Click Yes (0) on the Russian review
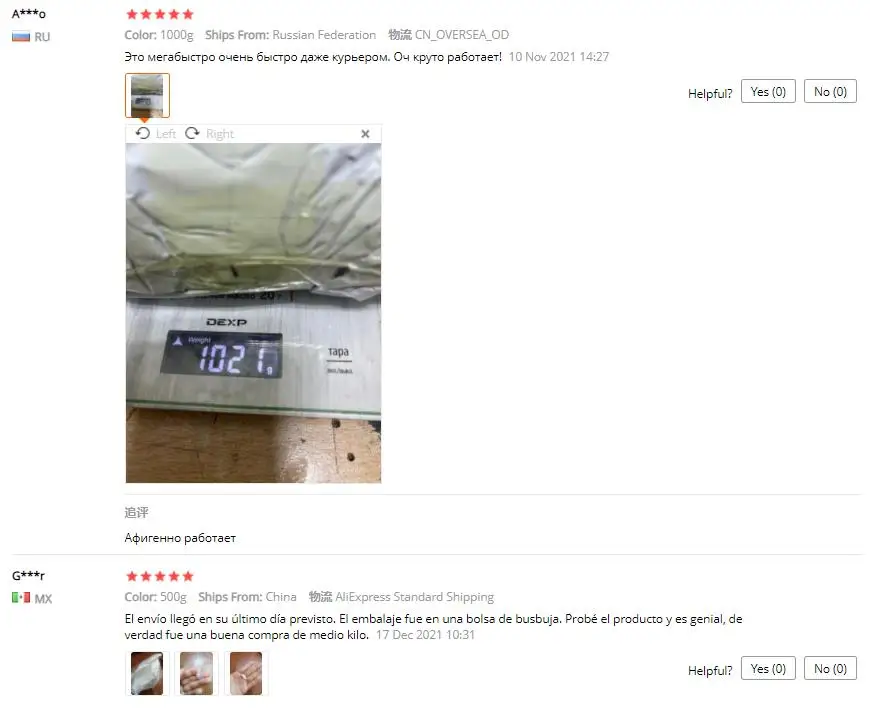 pos(768,92)
